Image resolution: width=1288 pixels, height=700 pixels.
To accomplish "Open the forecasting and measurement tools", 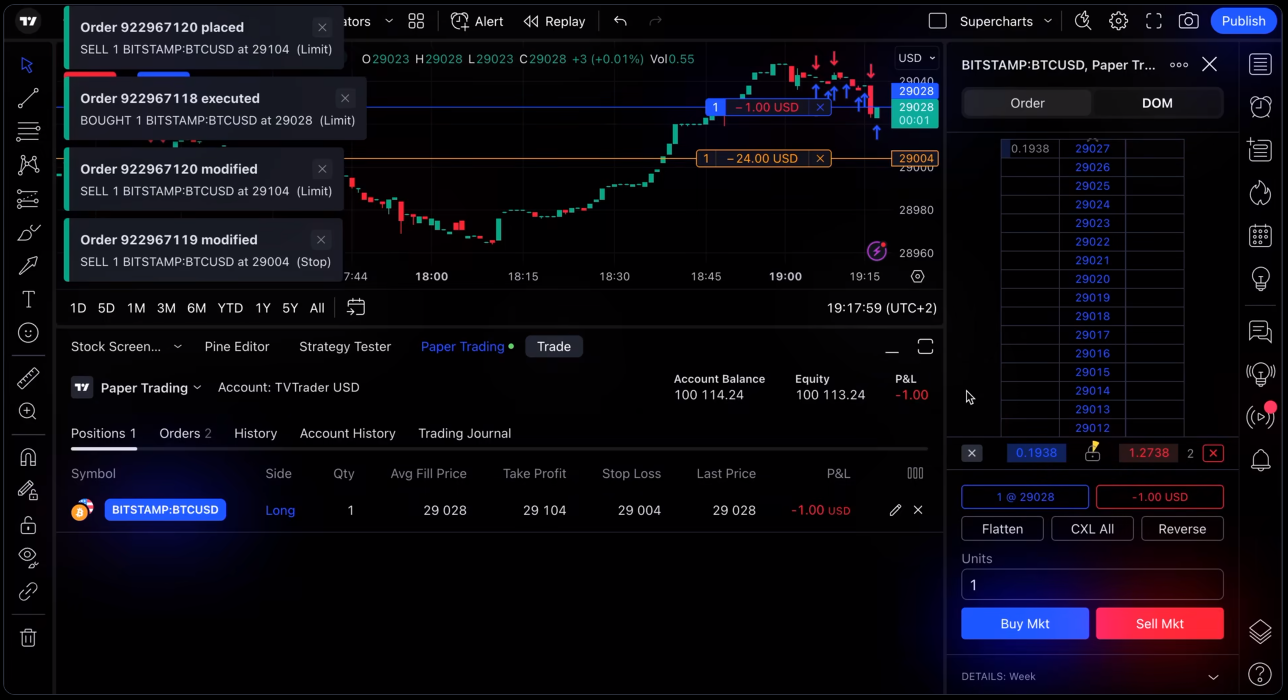I will point(28,200).
